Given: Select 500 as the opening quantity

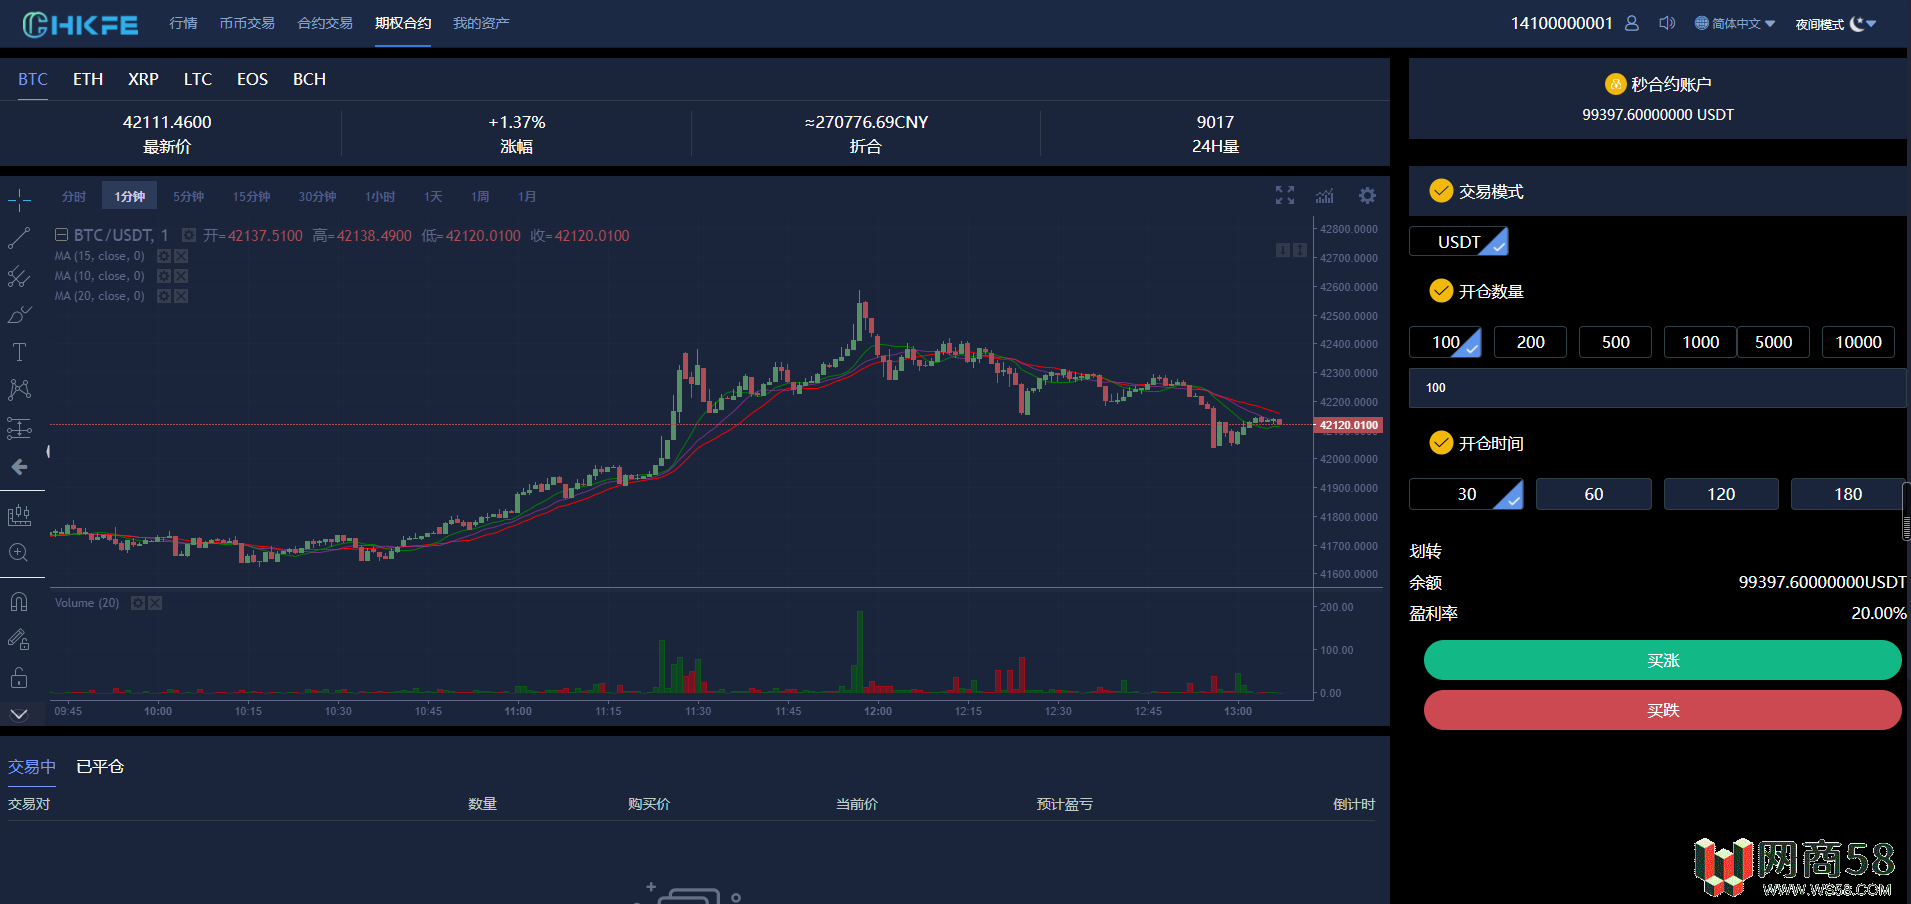Looking at the screenshot, I should [1616, 342].
